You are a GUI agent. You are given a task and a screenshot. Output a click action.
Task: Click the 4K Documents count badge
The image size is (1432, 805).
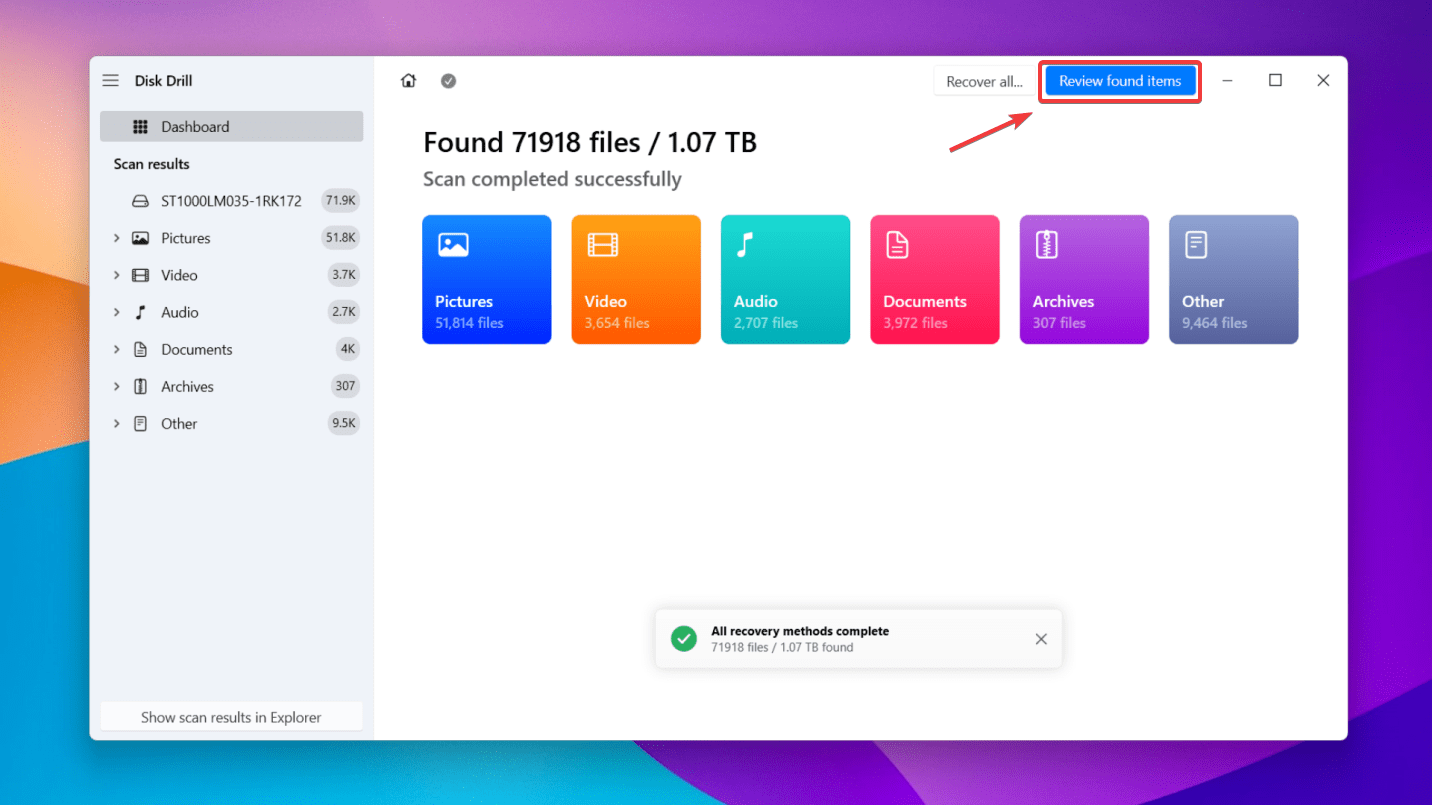(x=347, y=349)
